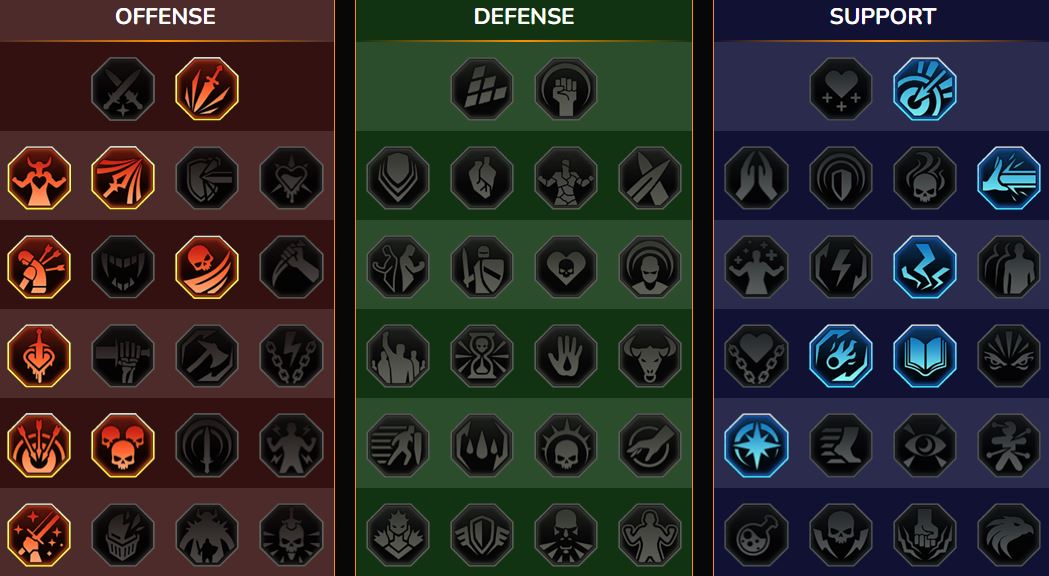Select the crossed swords mastery in Offense
This screenshot has width=1049, height=576.
(x=123, y=89)
